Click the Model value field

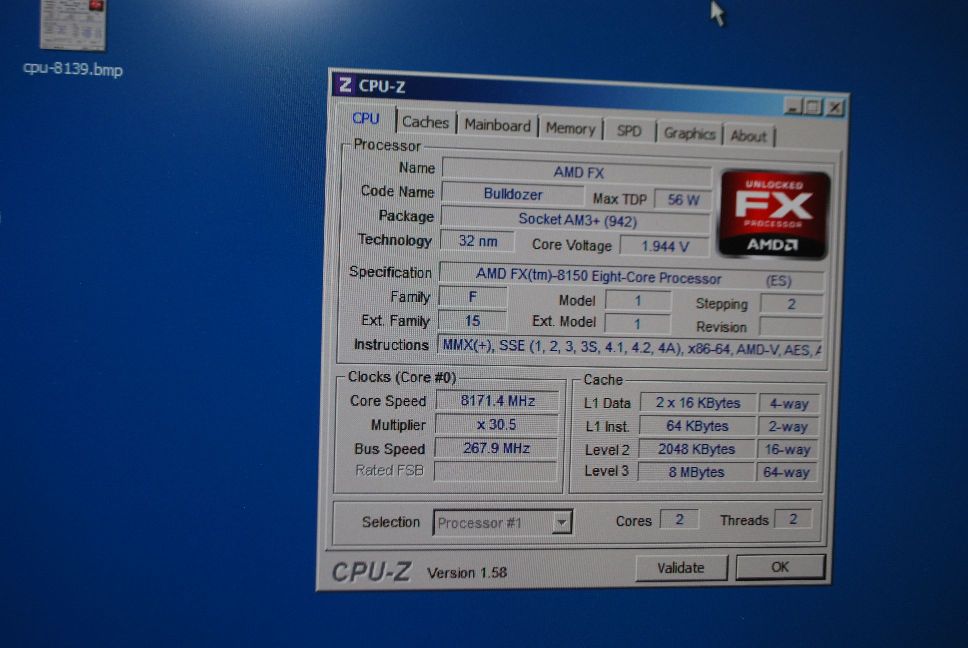638,301
